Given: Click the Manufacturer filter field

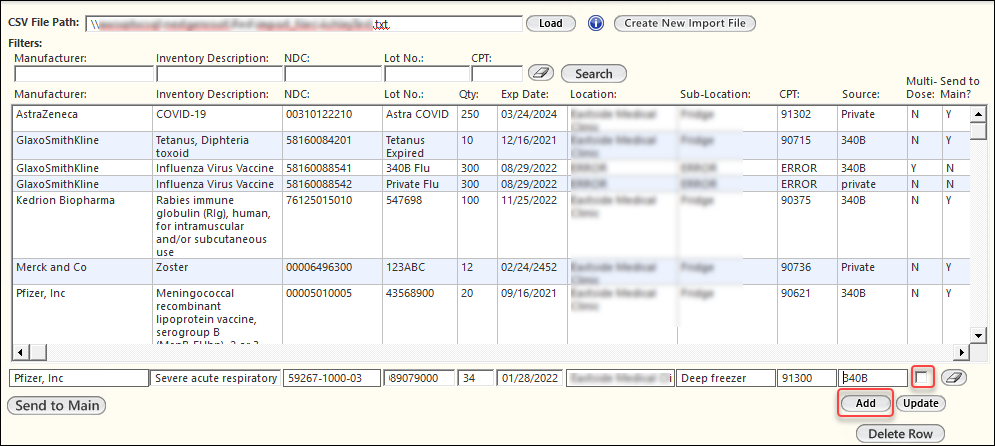Looking at the screenshot, I should 84,74.
